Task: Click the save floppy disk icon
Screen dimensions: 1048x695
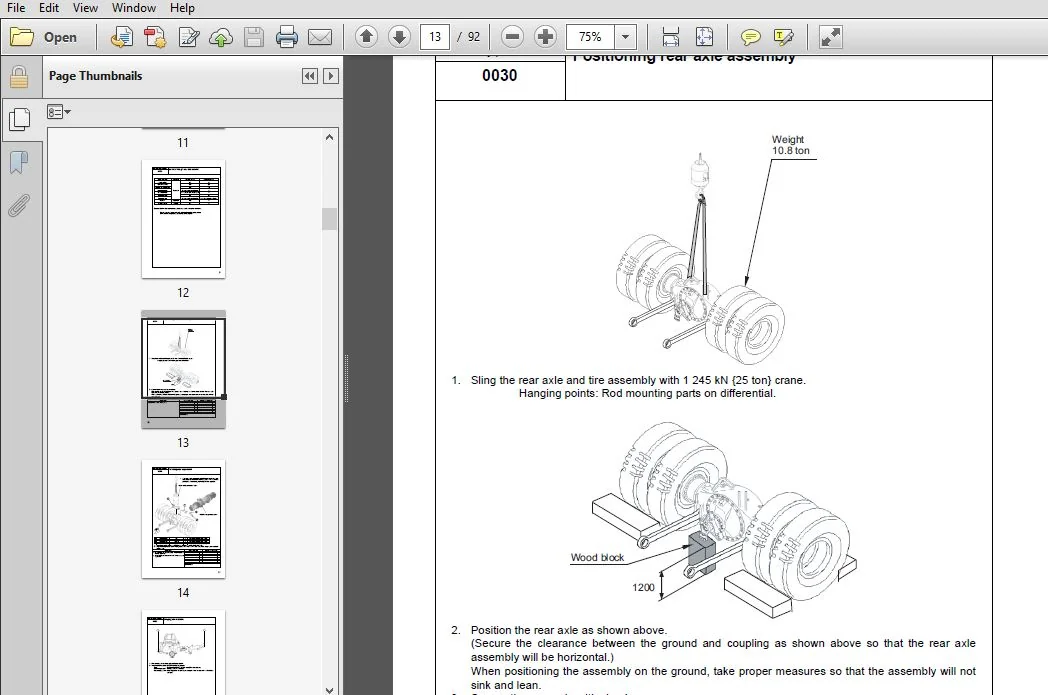Action: pos(254,37)
